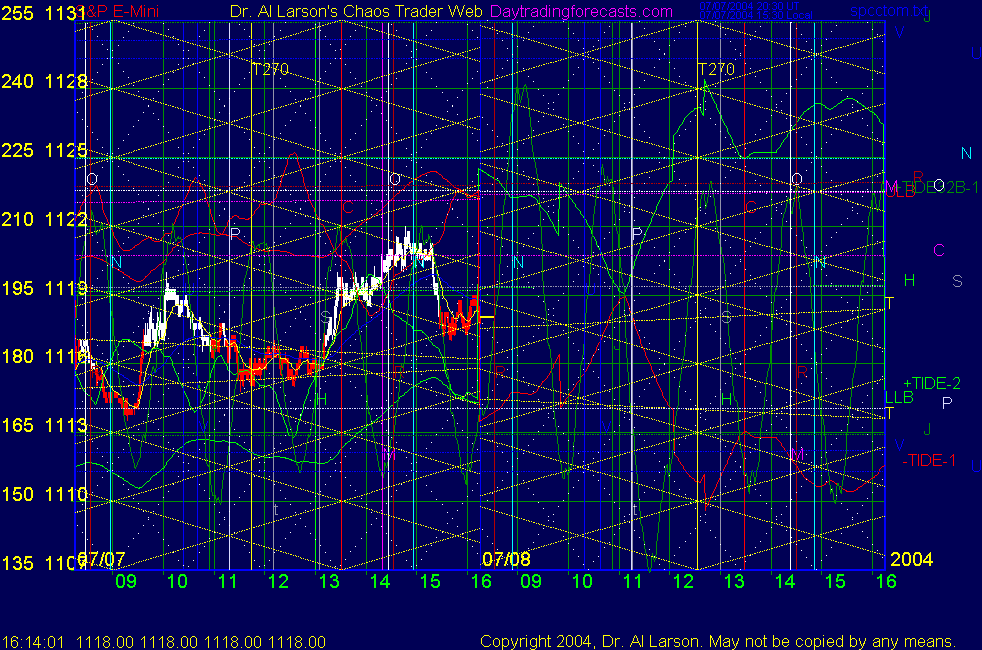The height and width of the screenshot is (650, 982).
Task: Select the Copyright 2004 Dr. Al Larson notice
Action: [718, 641]
